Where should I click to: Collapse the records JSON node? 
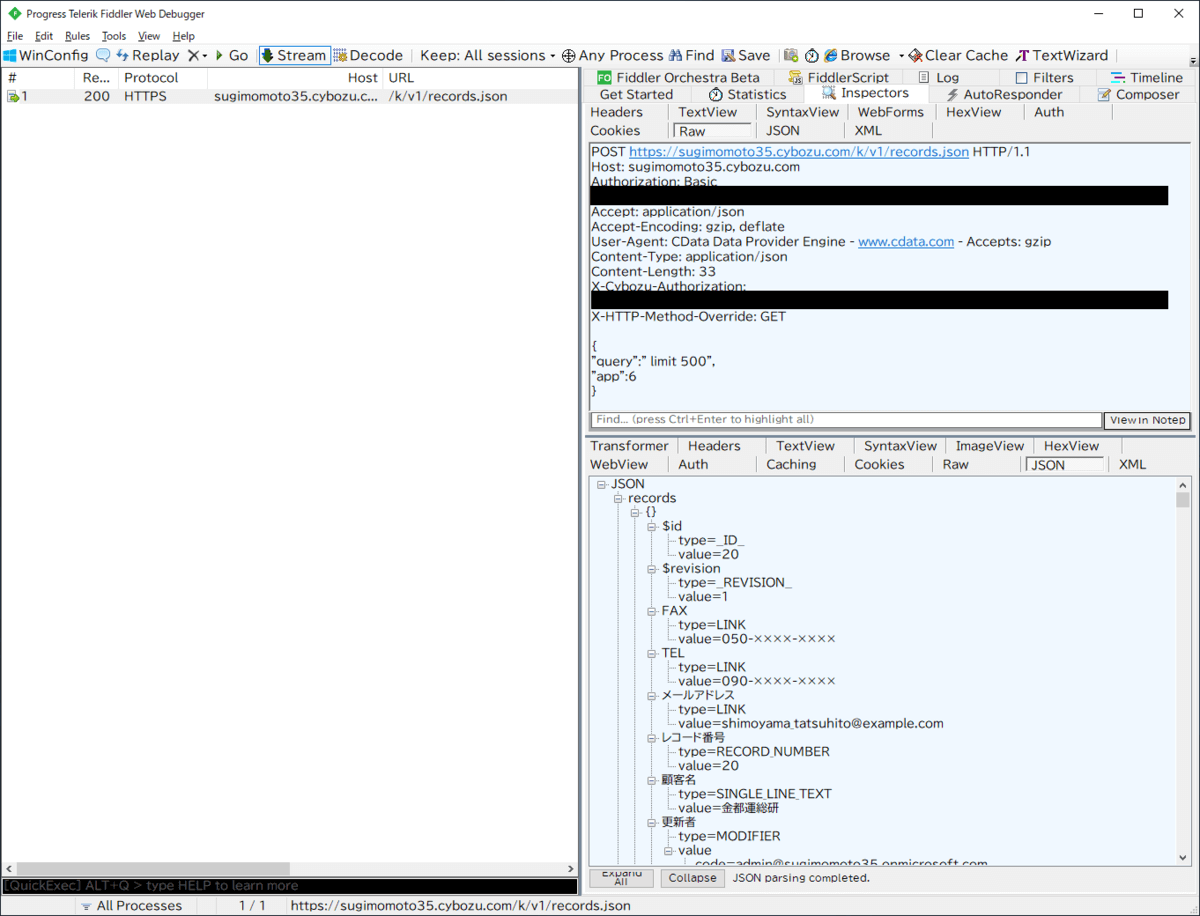click(x=619, y=498)
